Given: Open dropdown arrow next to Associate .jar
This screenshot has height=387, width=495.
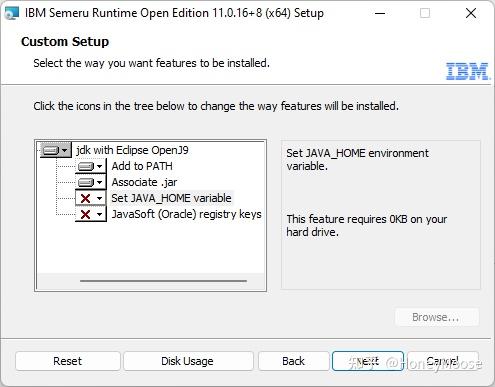Looking at the screenshot, I should [99, 182].
